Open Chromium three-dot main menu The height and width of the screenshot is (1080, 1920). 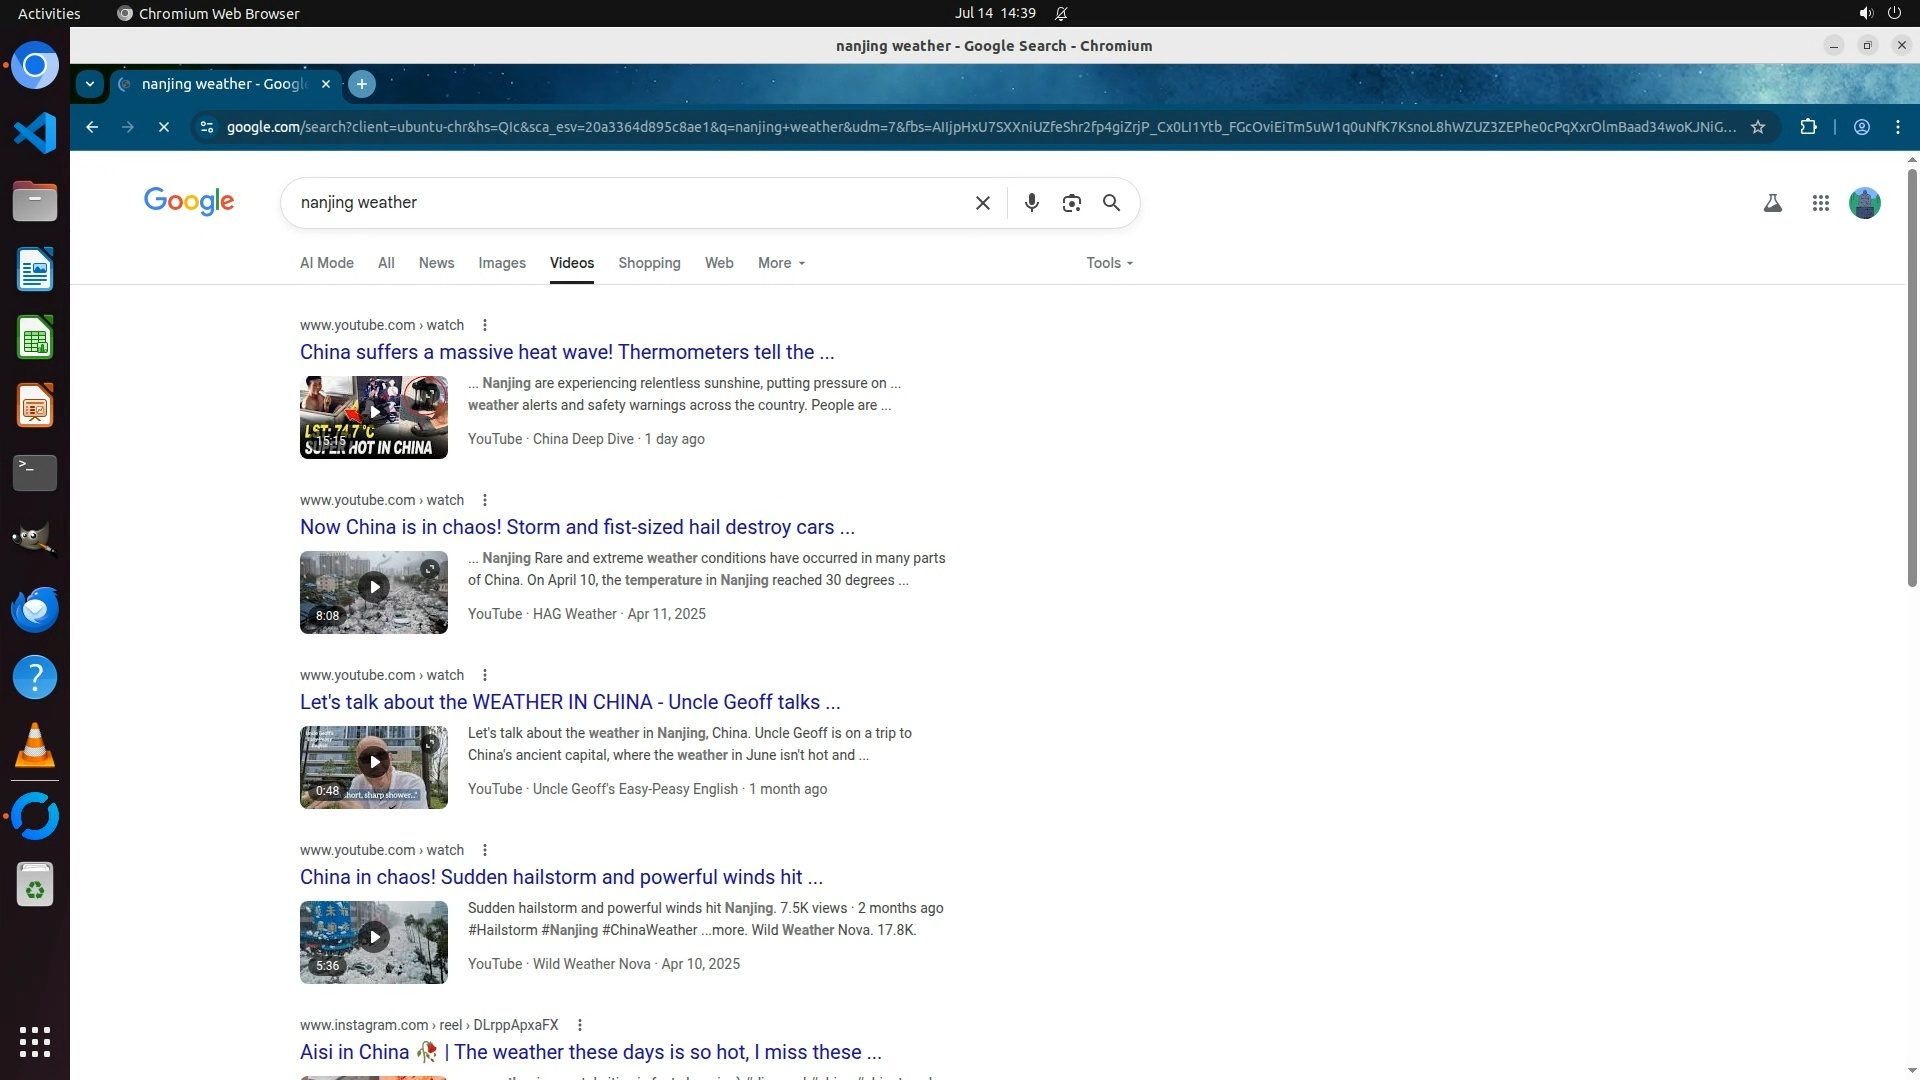tap(1897, 127)
